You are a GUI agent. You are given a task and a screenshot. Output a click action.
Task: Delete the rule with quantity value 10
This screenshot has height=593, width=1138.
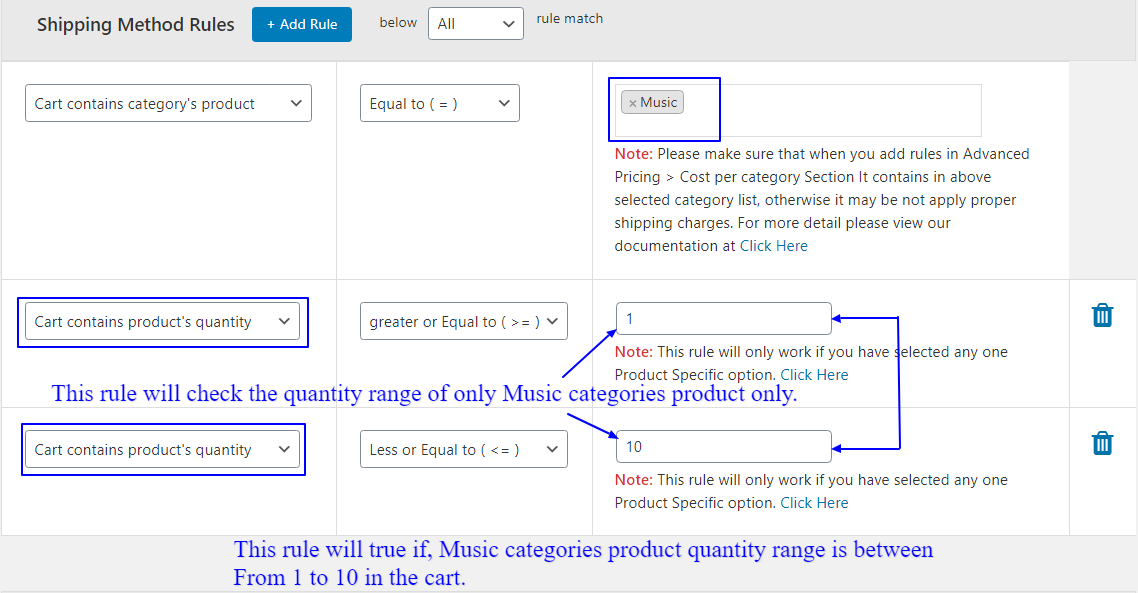(1102, 443)
